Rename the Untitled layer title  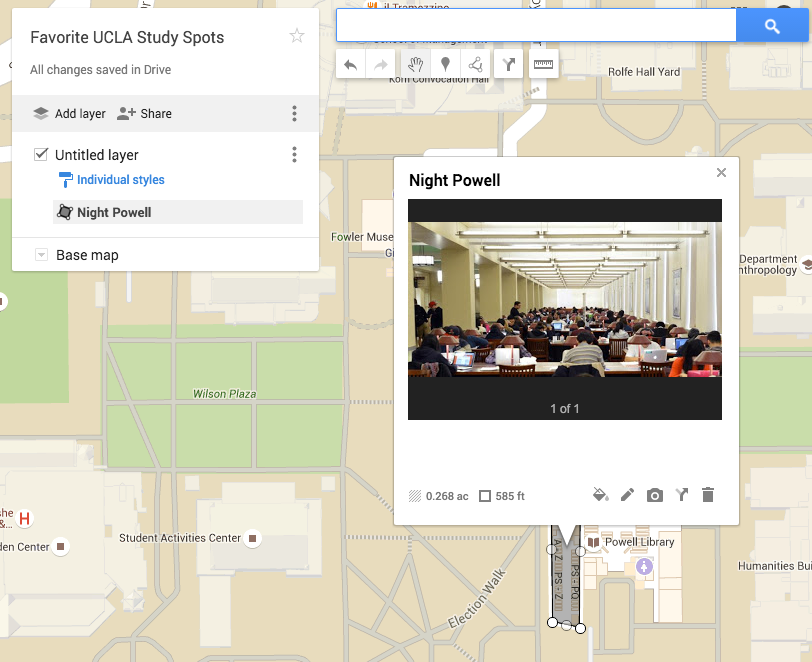pyautogui.click(x=96, y=155)
